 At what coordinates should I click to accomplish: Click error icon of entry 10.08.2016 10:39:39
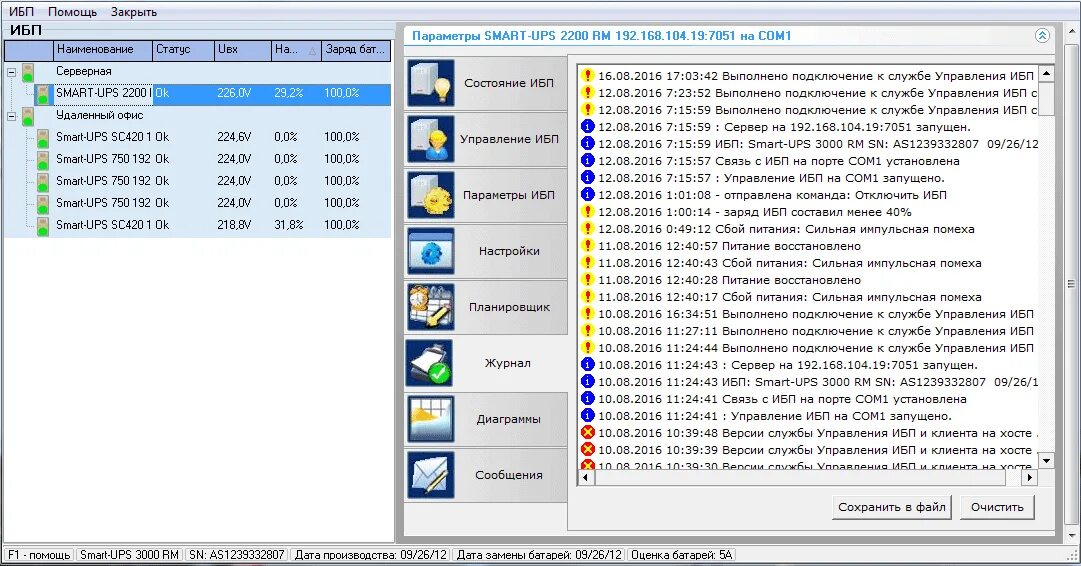coord(587,449)
